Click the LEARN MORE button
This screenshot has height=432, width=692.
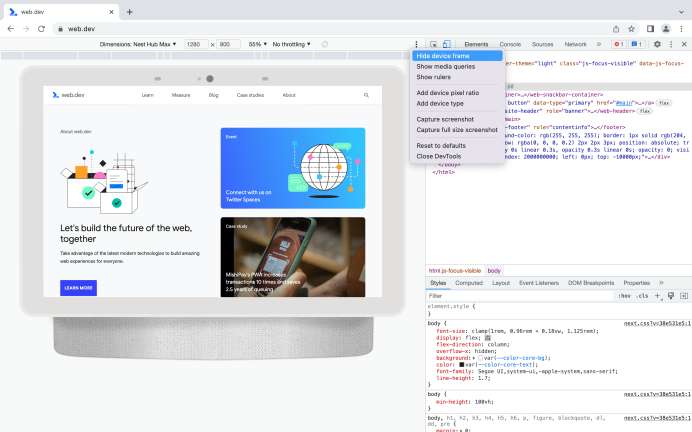coord(79,288)
